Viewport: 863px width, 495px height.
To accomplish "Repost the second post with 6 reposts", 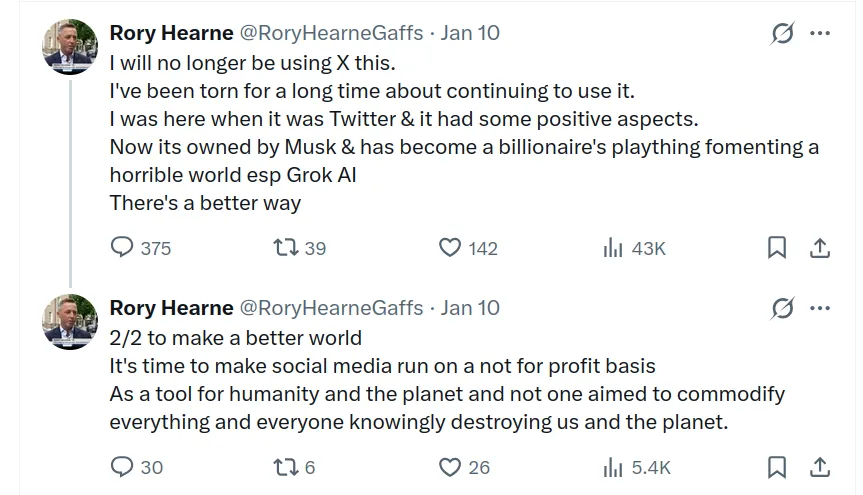I will (x=285, y=466).
